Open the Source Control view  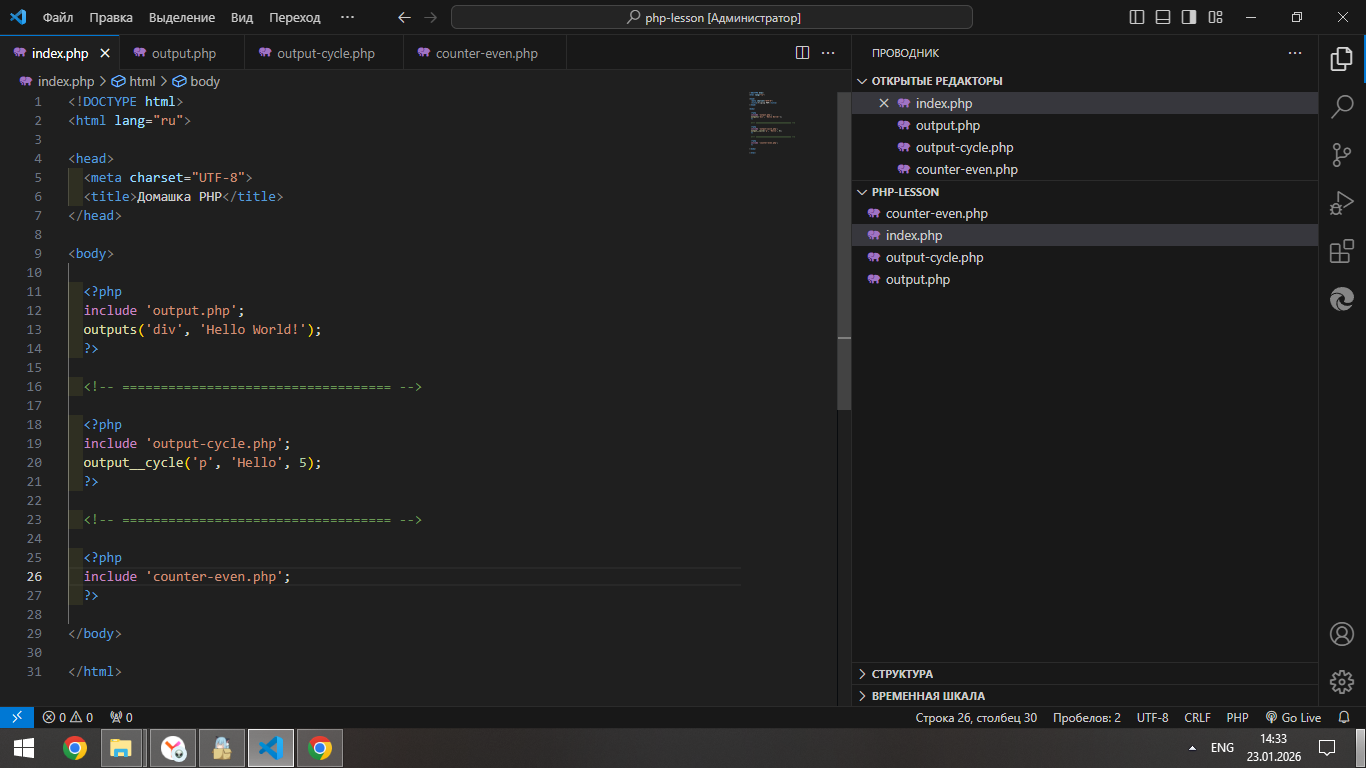pyautogui.click(x=1341, y=155)
